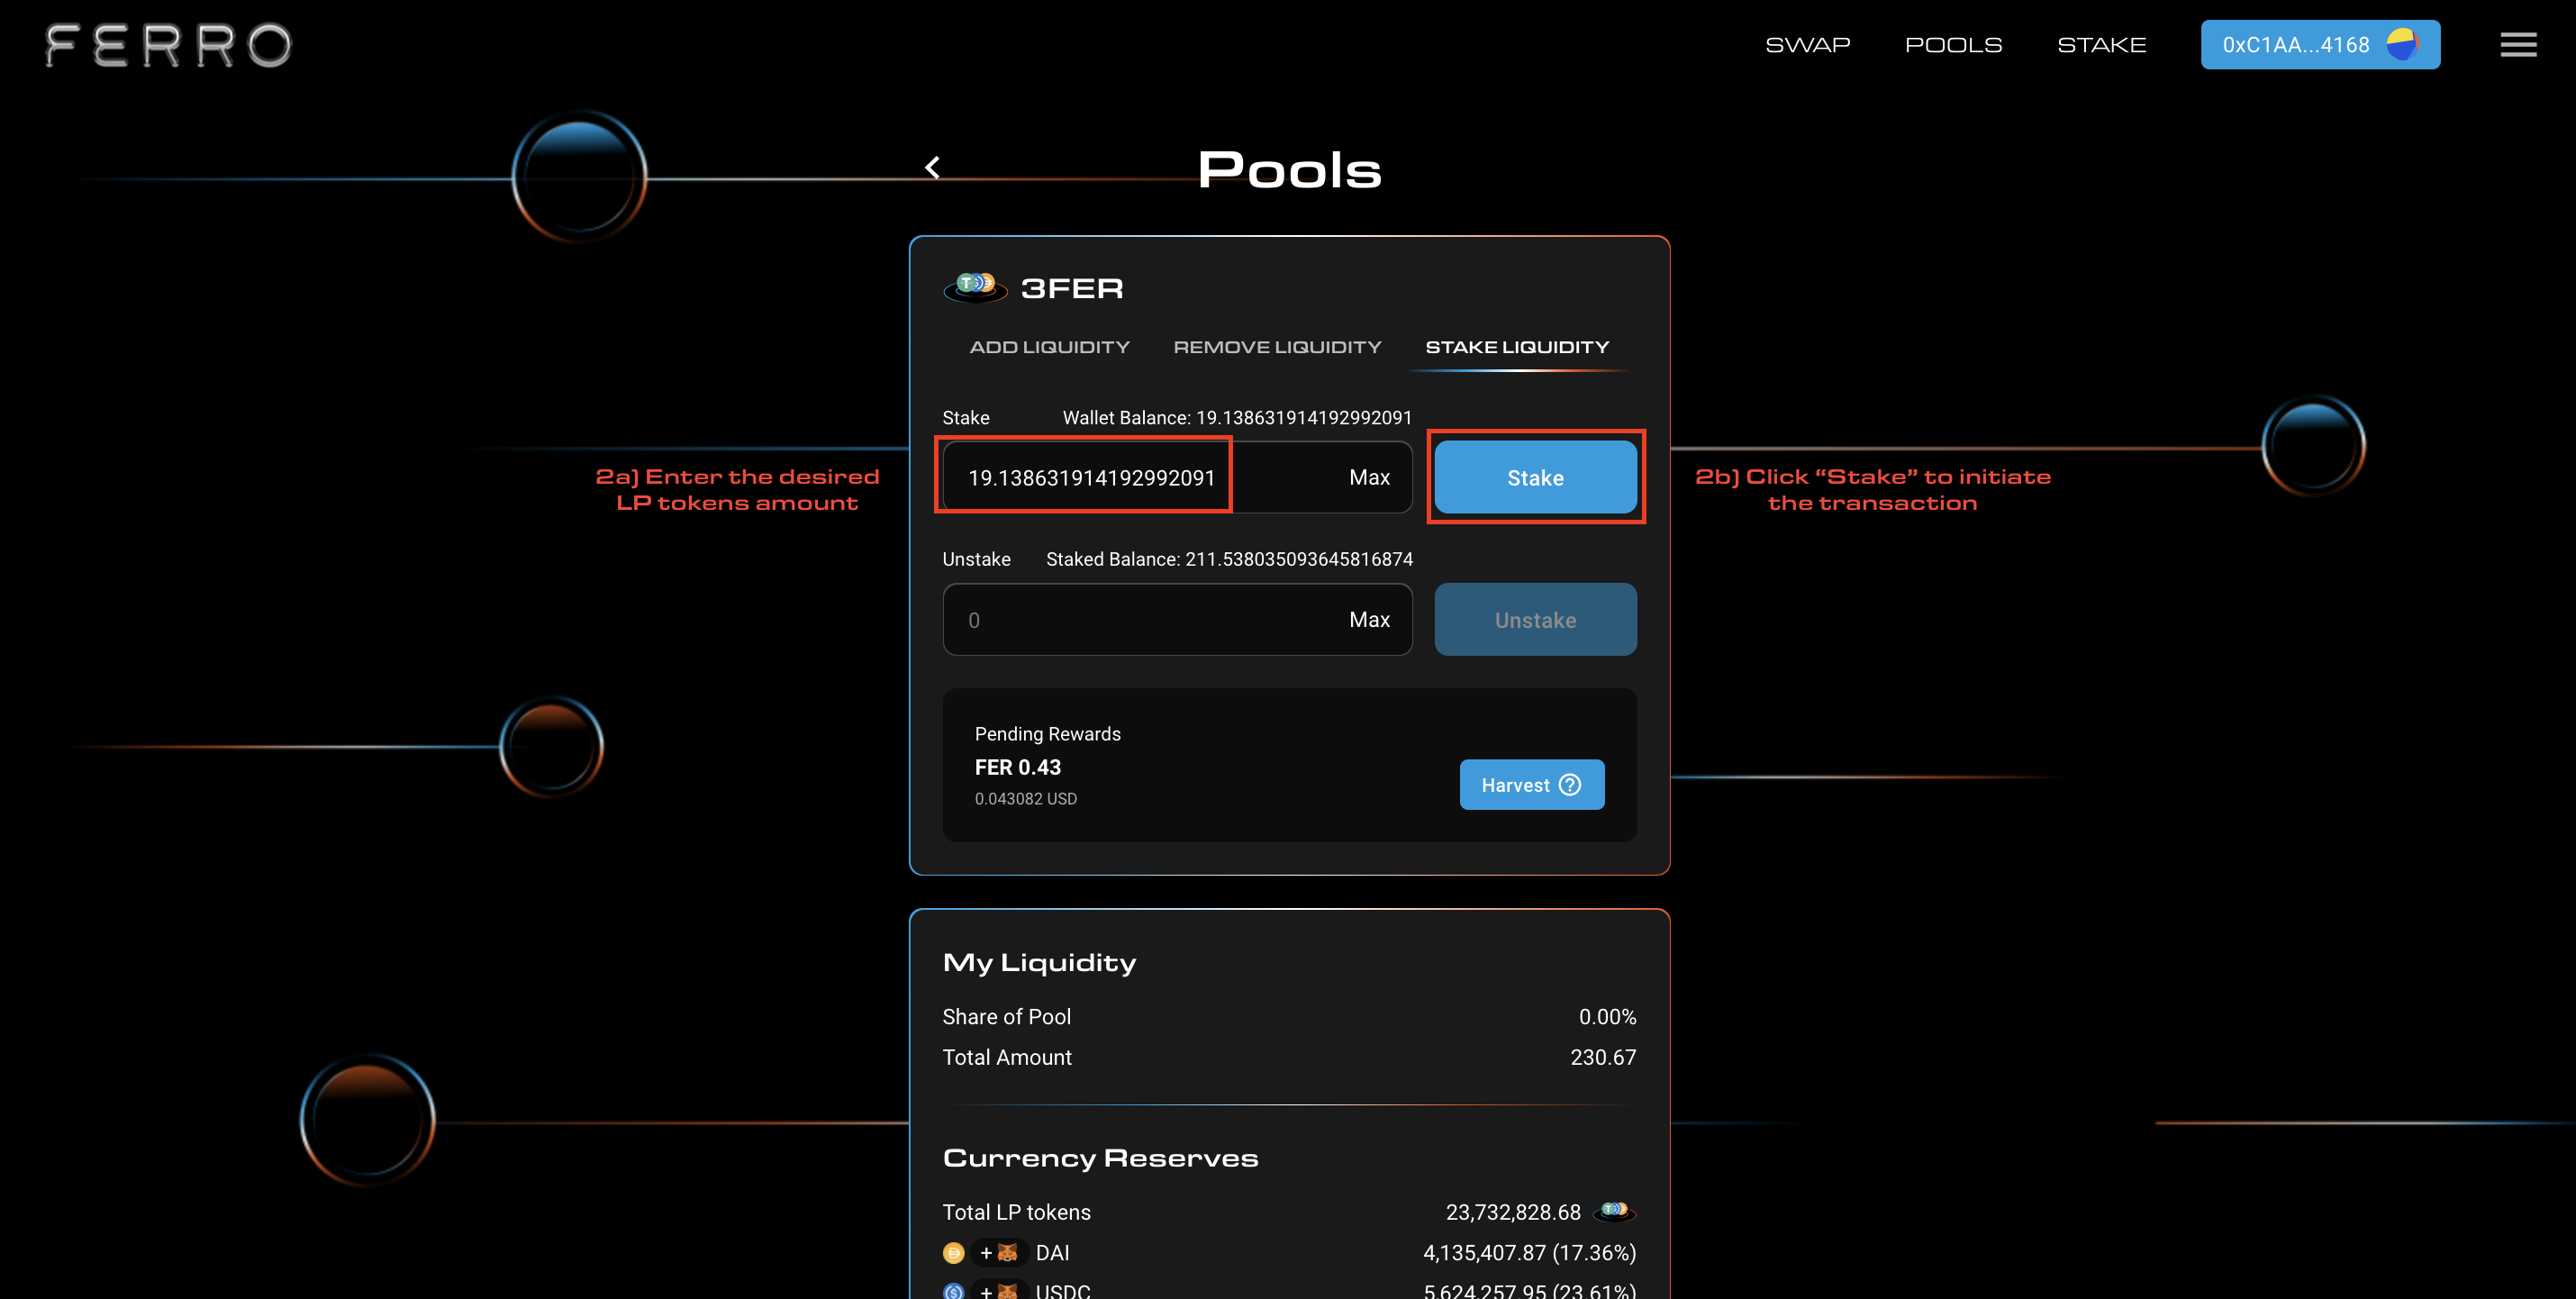
Task: Open the SWAP page
Action: (1807, 45)
